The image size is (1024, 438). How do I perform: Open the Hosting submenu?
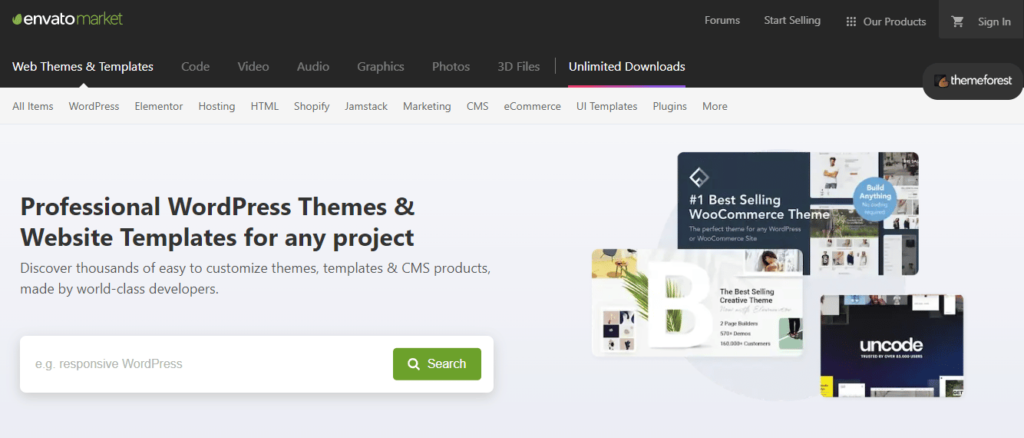217,106
